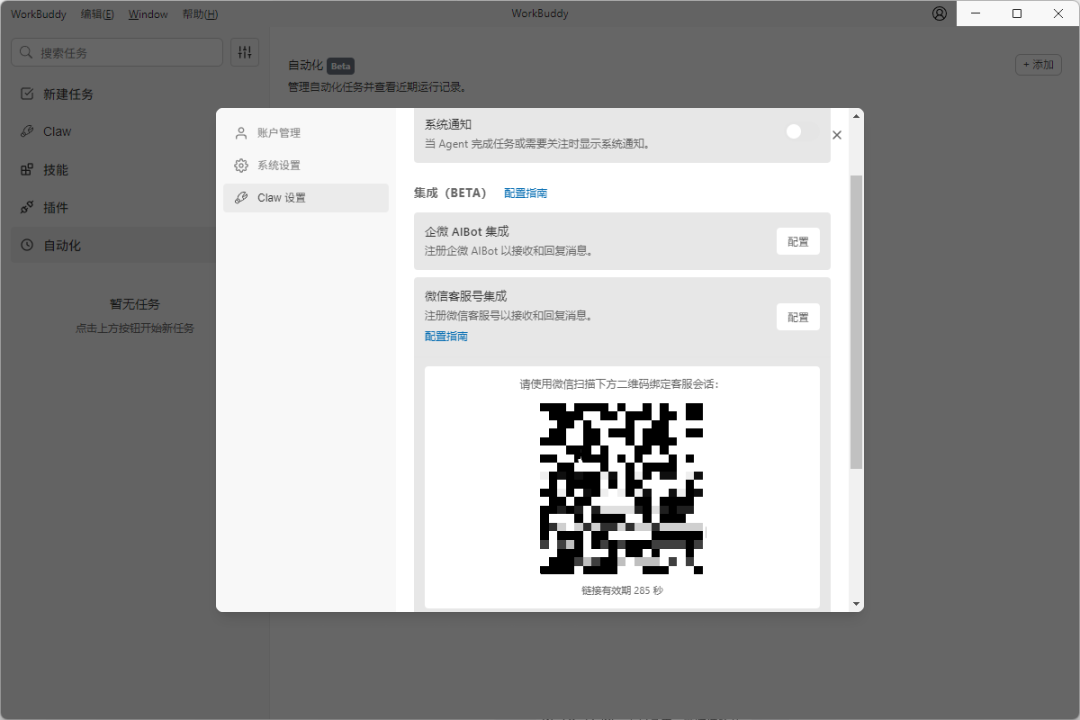The height and width of the screenshot is (720, 1080).
Task: Click the search magnifier icon
Action: (x=26, y=52)
